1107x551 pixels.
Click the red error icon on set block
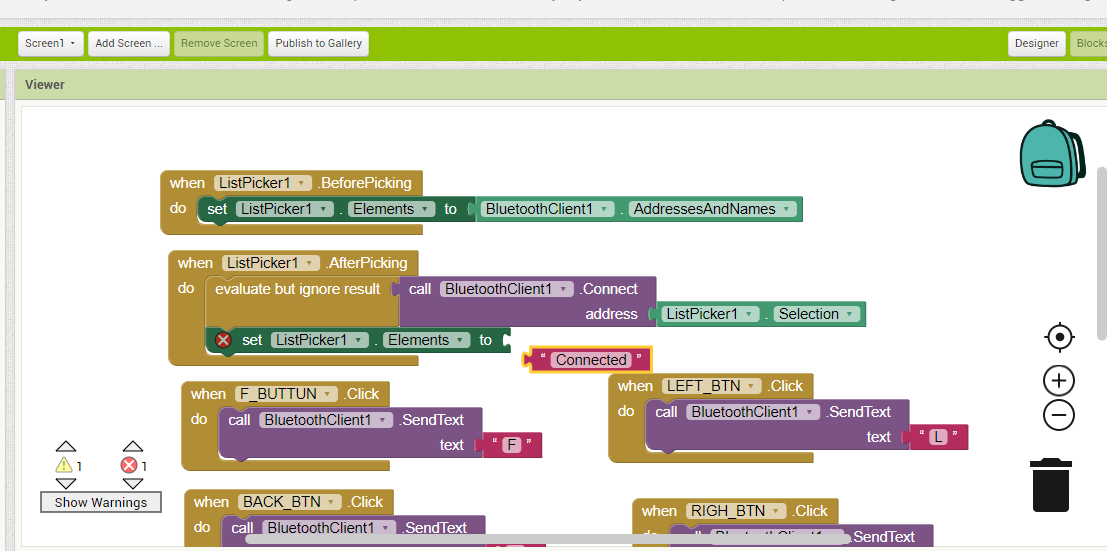223,340
